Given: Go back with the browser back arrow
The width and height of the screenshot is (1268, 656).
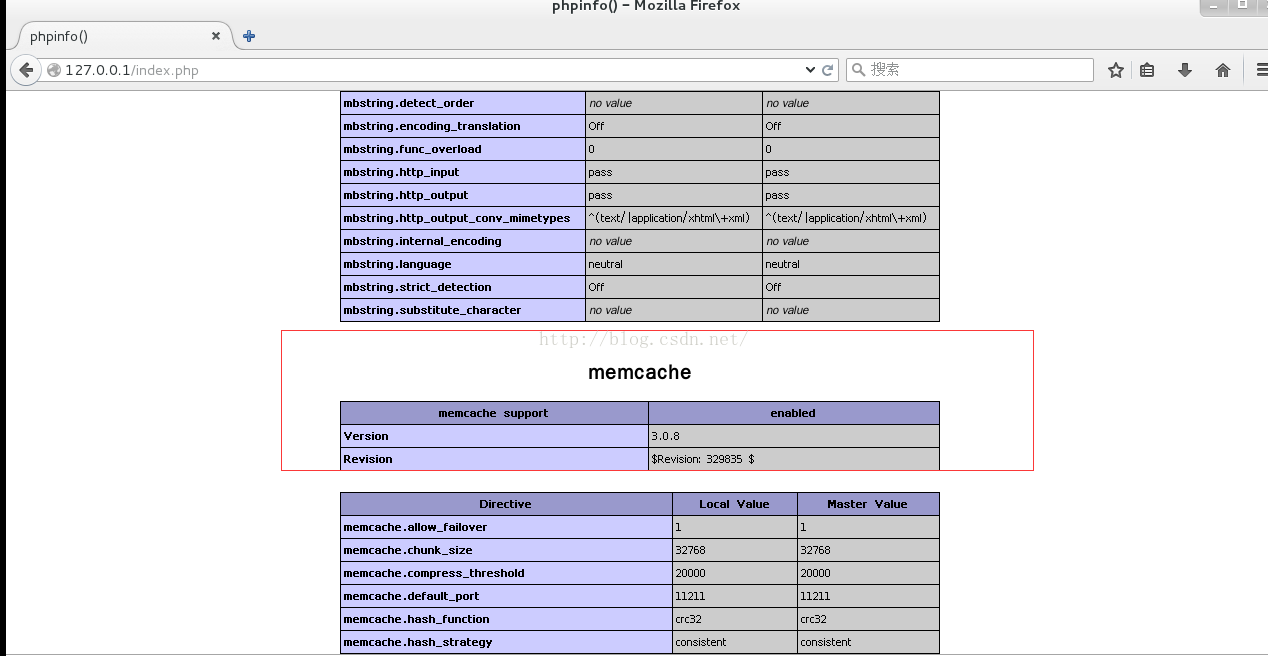Looking at the screenshot, I should click(x=26, y=70).
